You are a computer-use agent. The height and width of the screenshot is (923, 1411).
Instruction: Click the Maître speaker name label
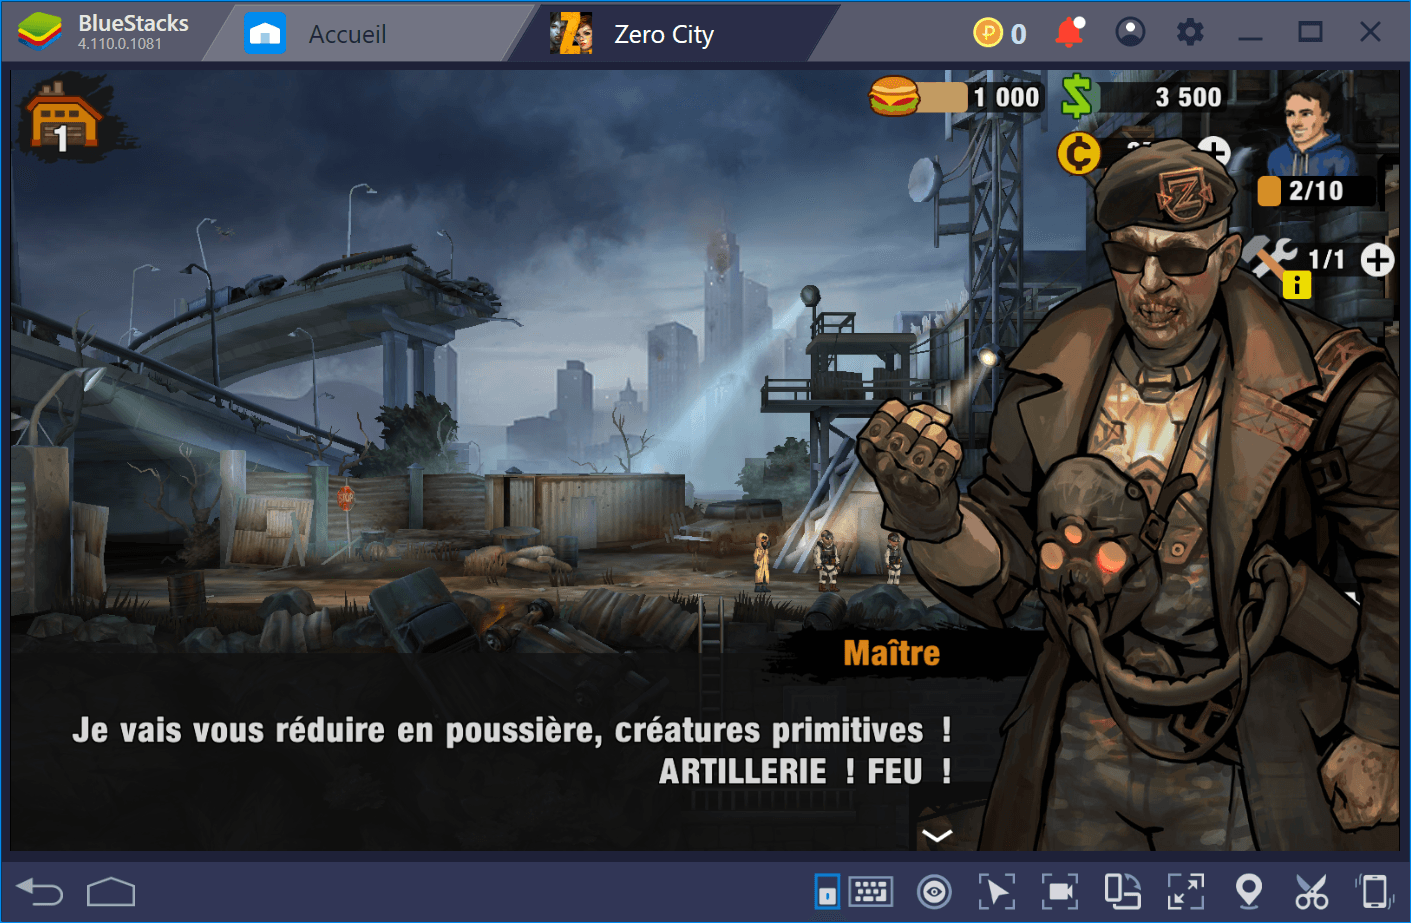tap(891, 653)
